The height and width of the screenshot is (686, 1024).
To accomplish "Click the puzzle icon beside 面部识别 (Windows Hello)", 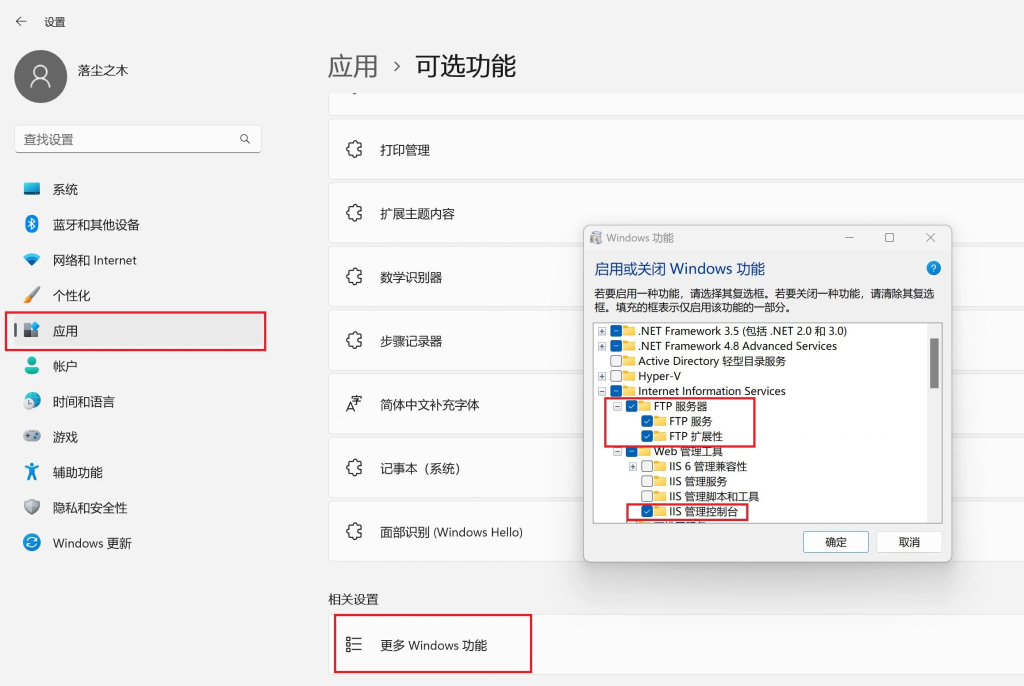I will 354,532.
